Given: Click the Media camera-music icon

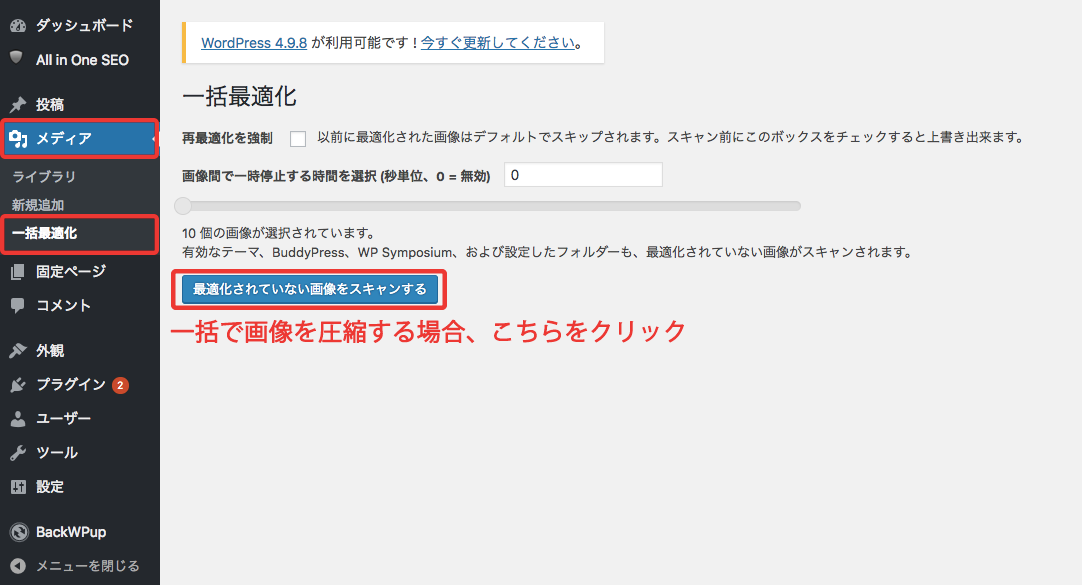Looking at the screenshot, I should [x=18, y=138].
